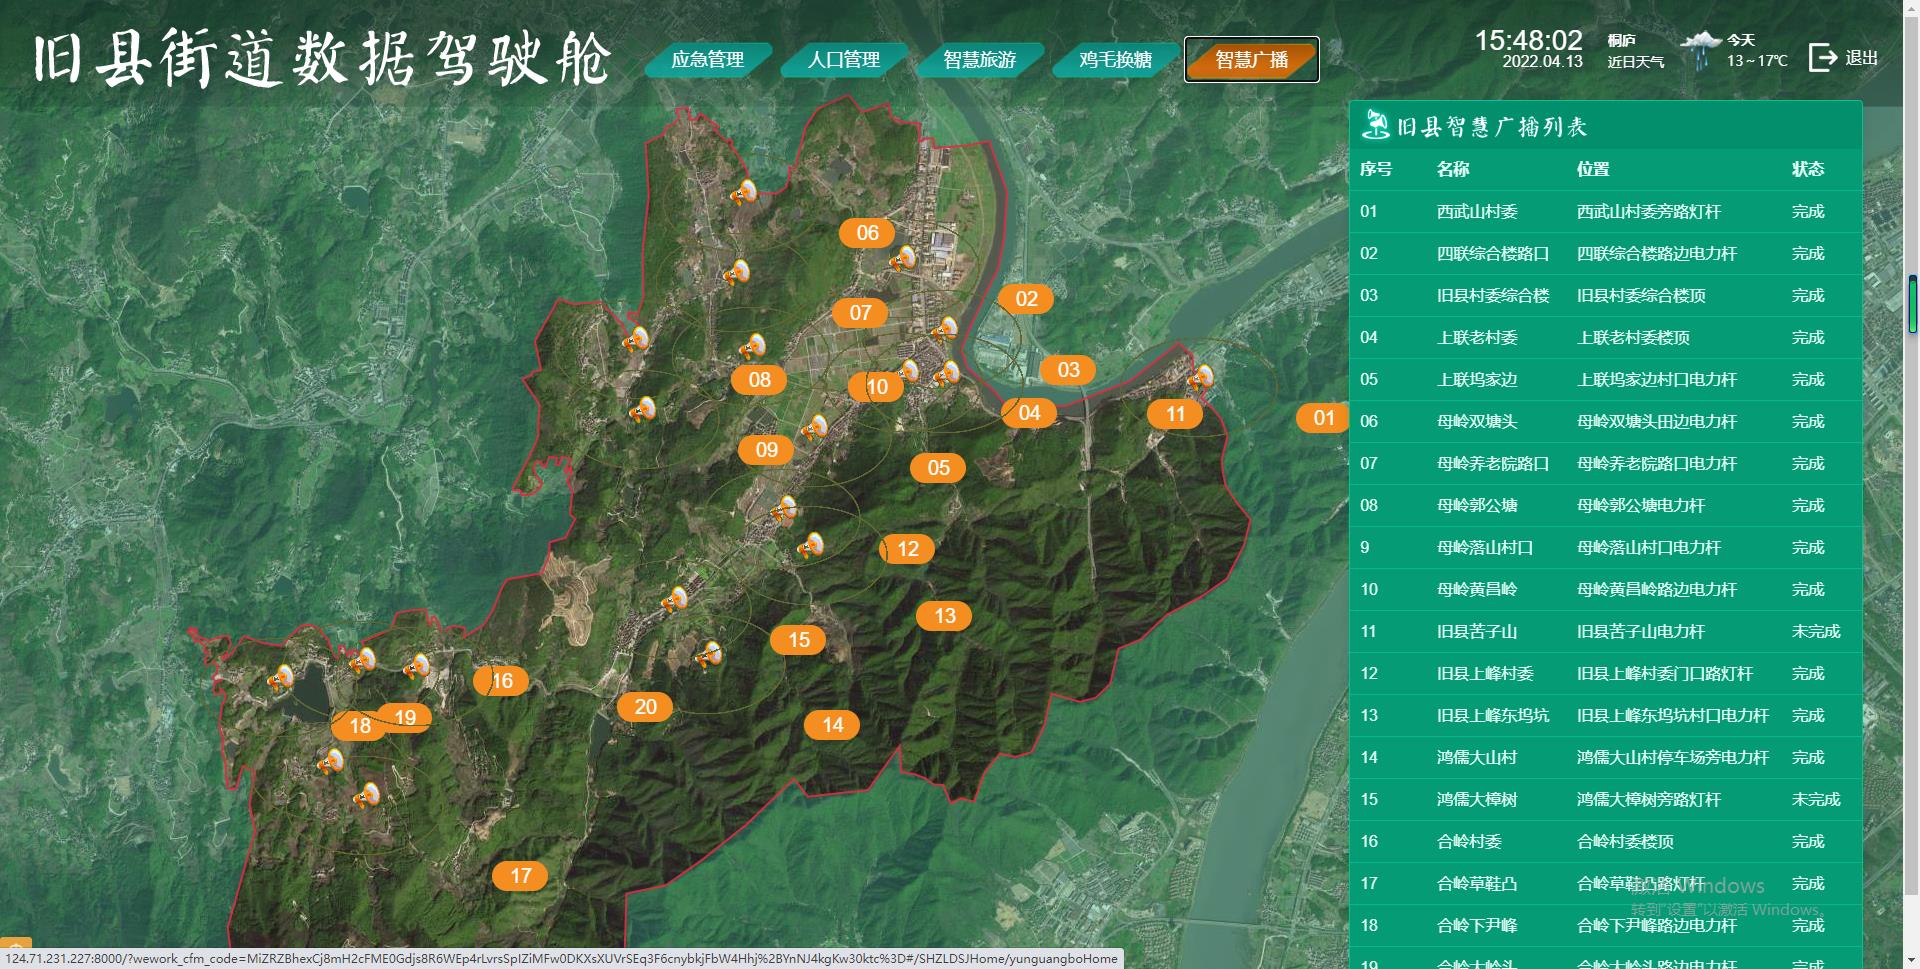Select map marker 07
The image size is (1920, 969).
(x=860, y=313)
